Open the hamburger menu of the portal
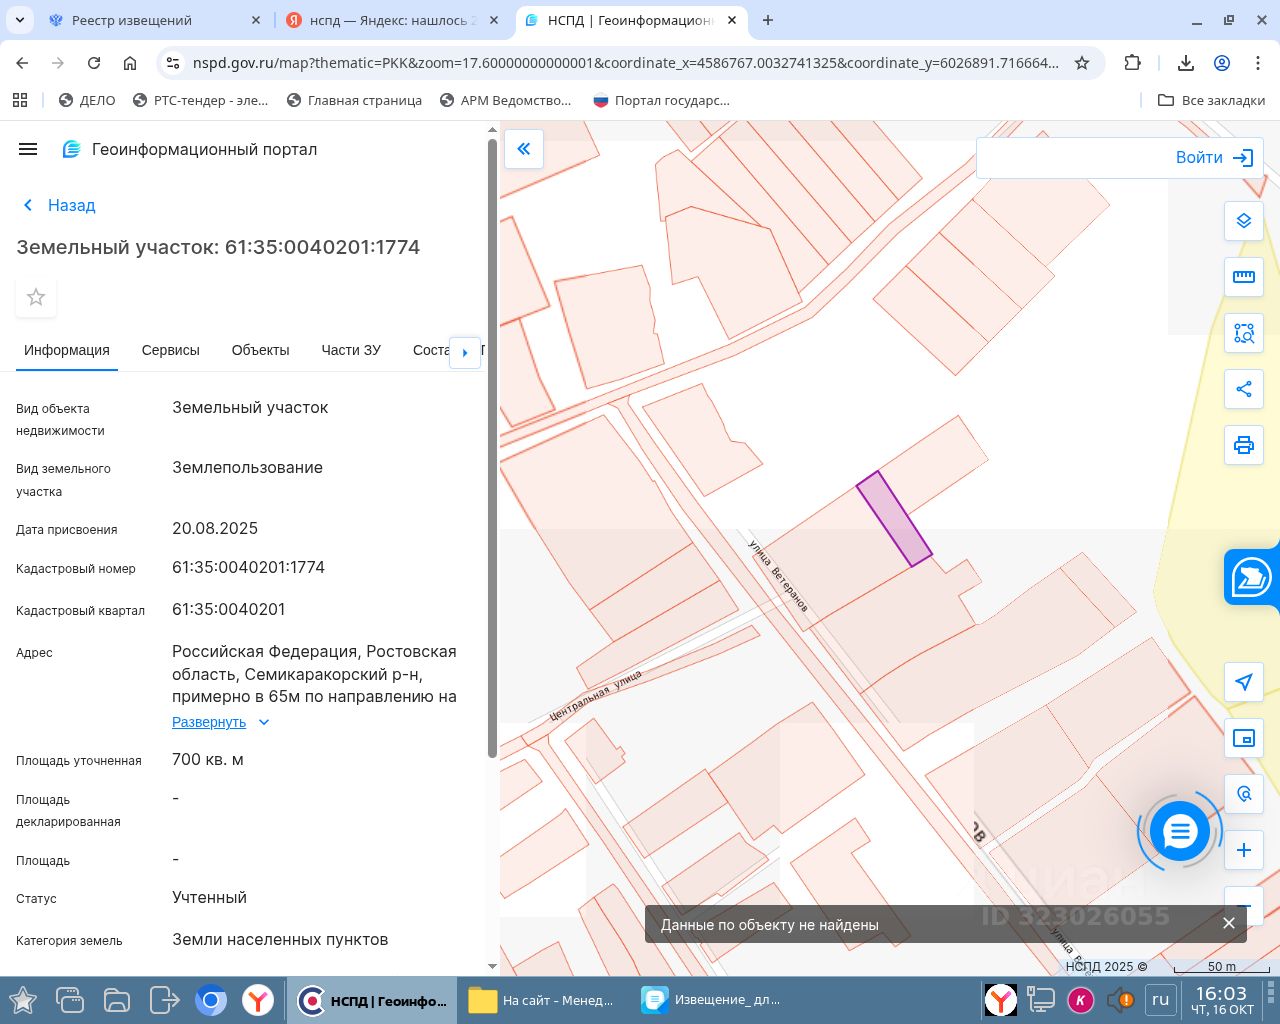 [x=28, y=149]
